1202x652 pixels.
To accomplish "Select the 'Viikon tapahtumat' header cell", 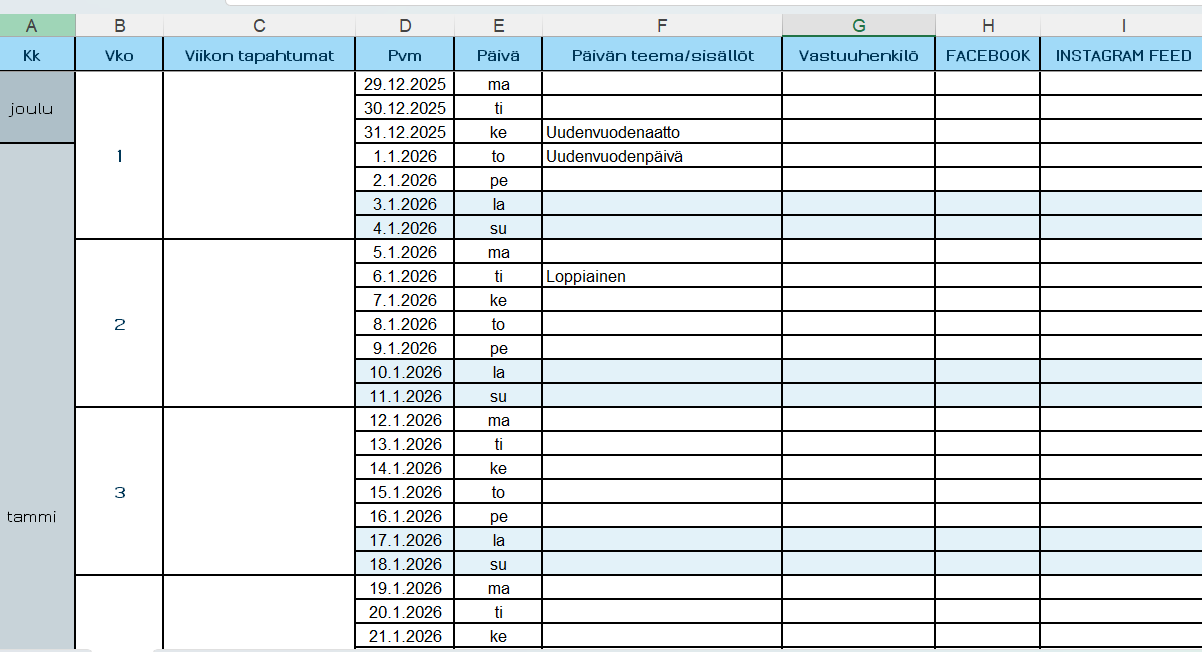I will point(259,56).
